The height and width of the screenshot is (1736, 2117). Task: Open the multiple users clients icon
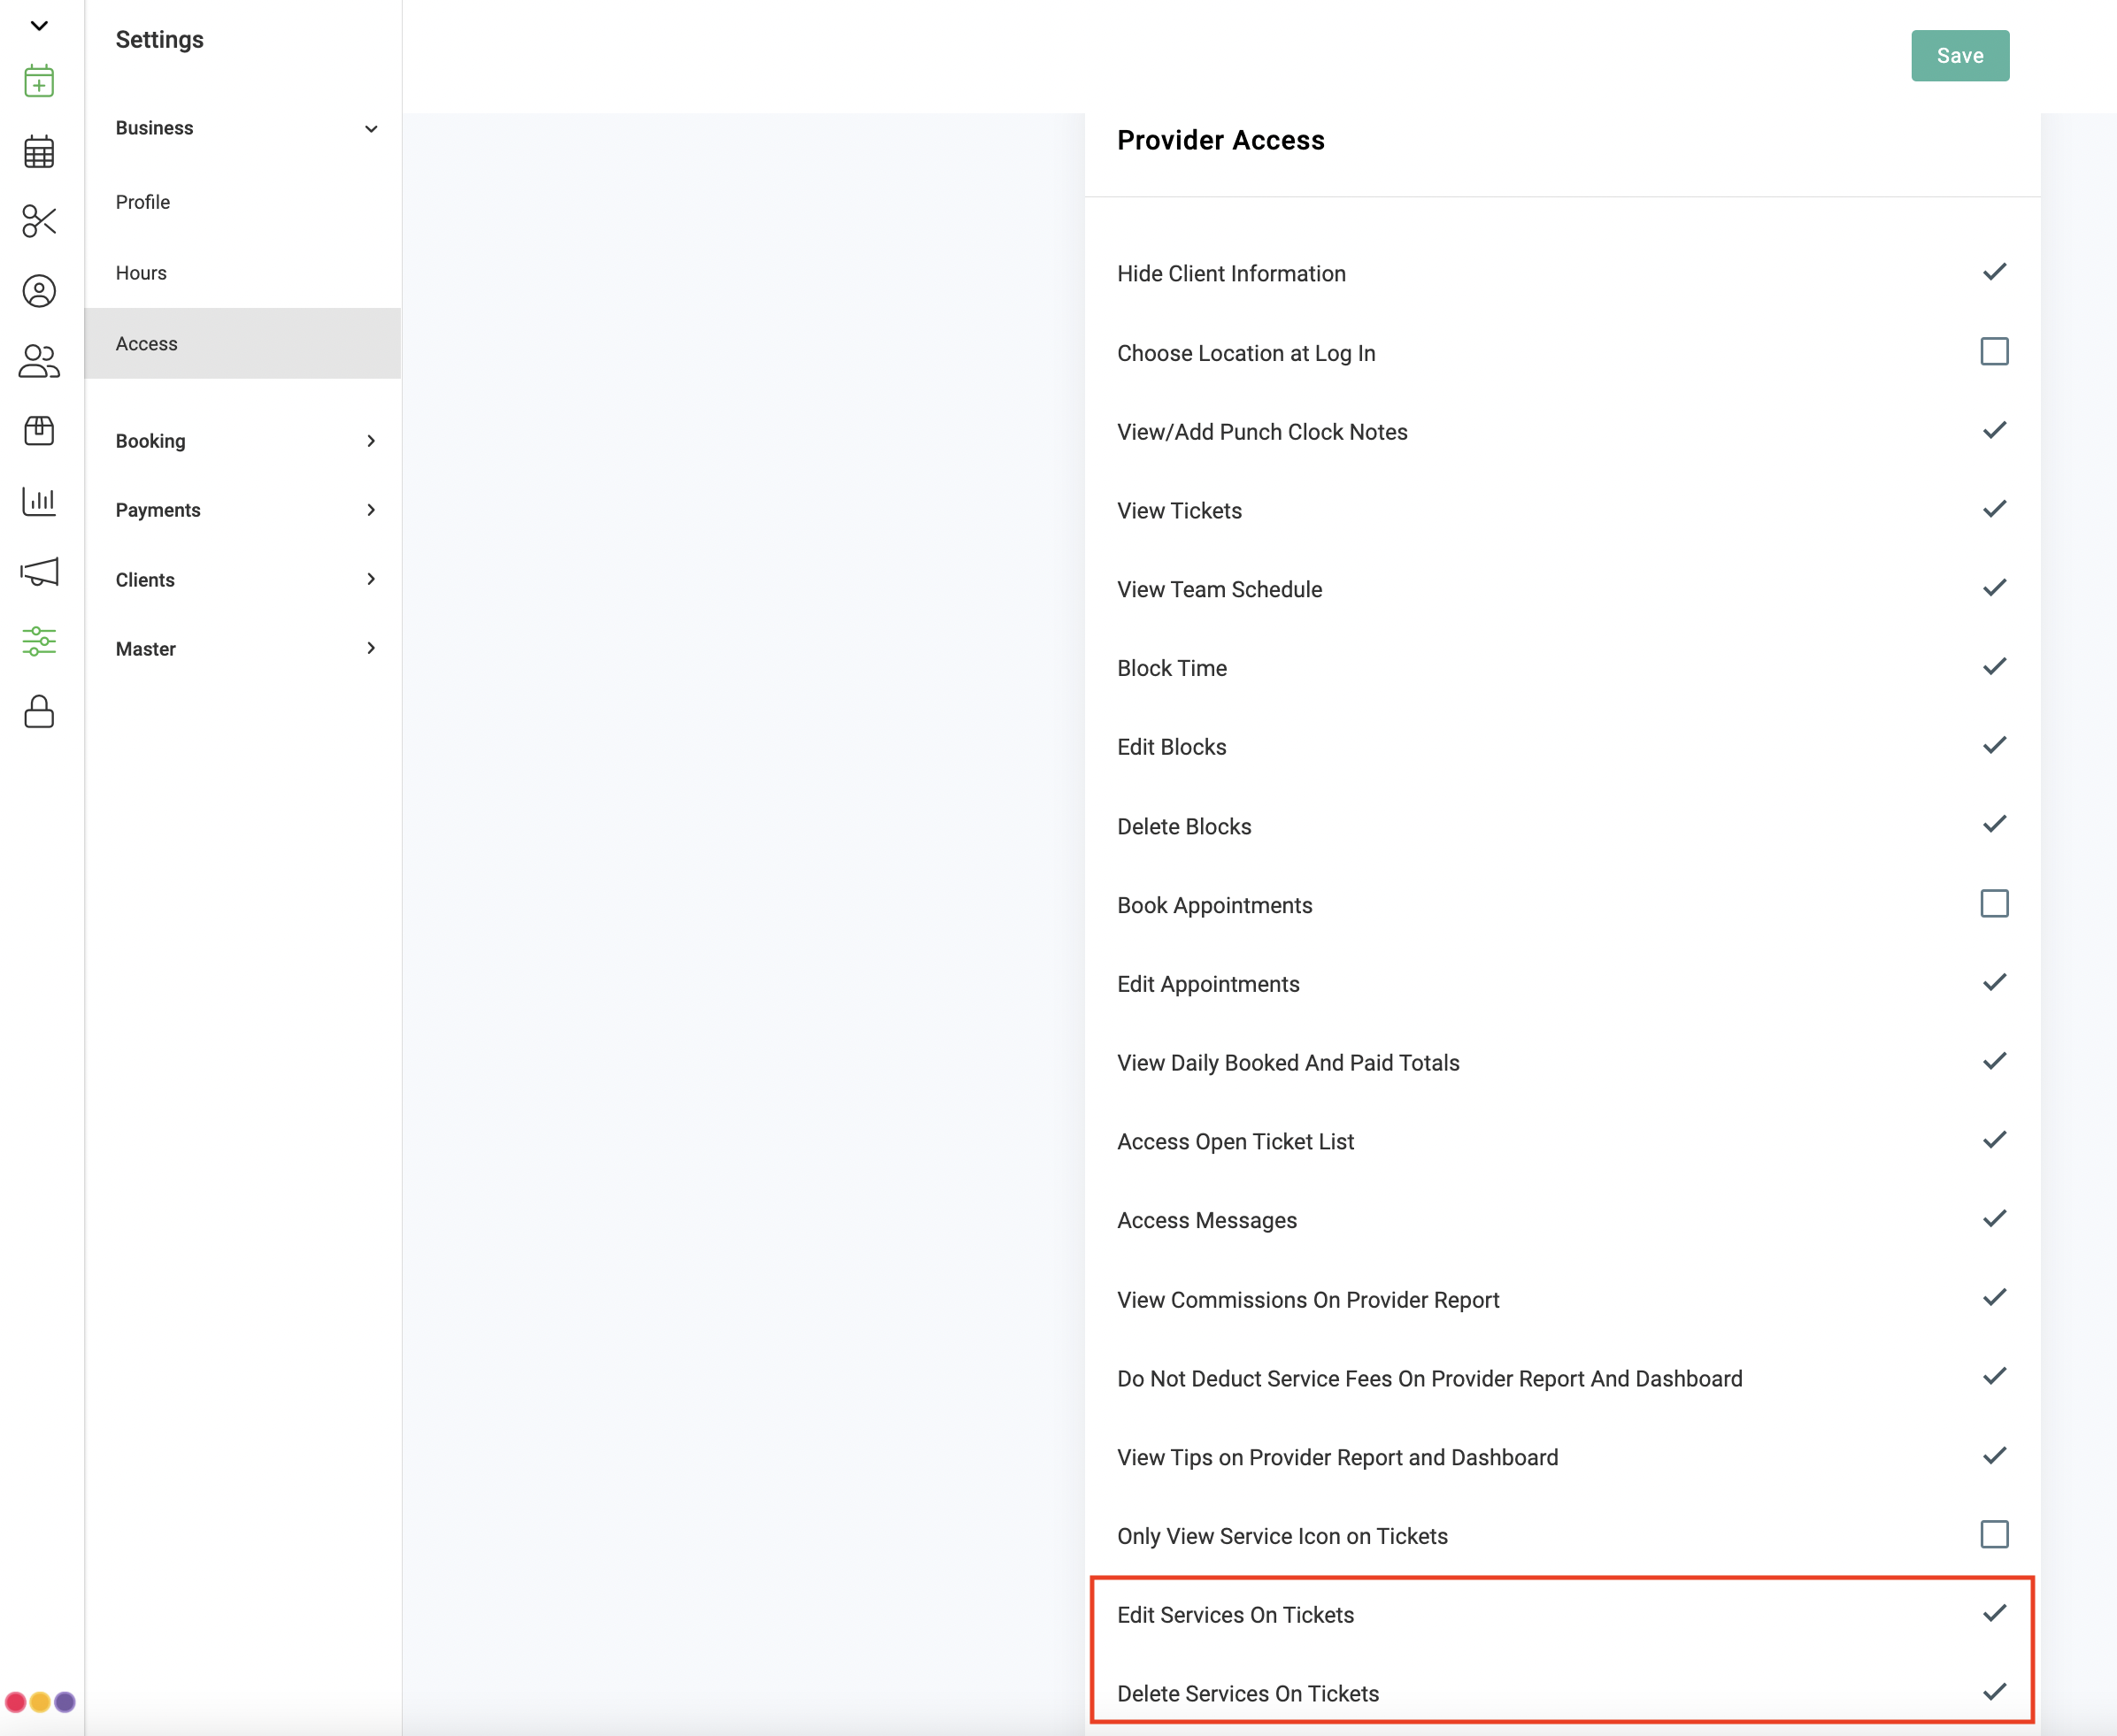tap(39, 361)
